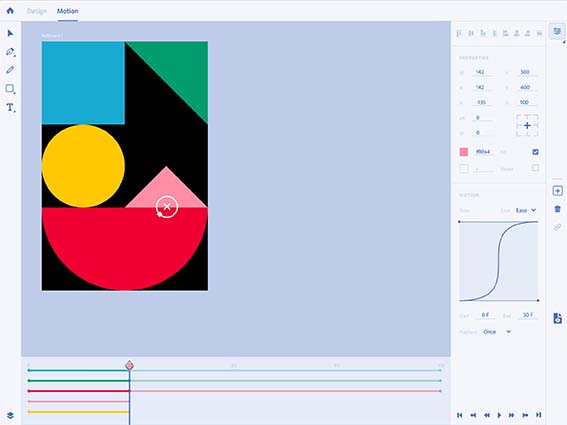Click the pink fill color swatch
Viewport: 567px width, 425px height.
pos(464,152)
